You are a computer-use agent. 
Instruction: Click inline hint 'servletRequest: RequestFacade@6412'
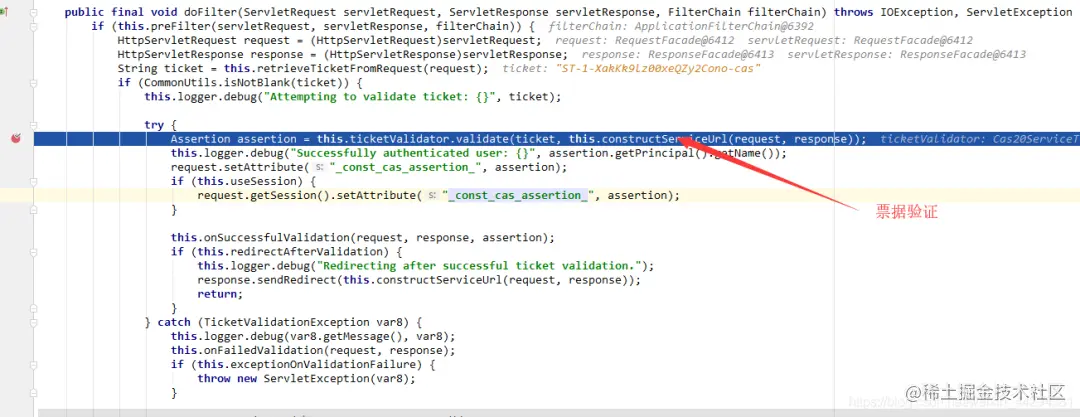[860, 41]
